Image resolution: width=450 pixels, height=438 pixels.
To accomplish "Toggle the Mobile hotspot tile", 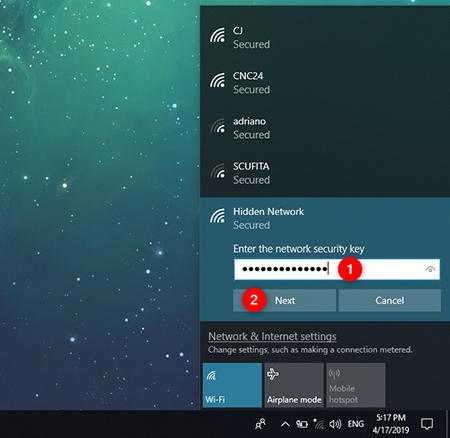I will (356, 385).
